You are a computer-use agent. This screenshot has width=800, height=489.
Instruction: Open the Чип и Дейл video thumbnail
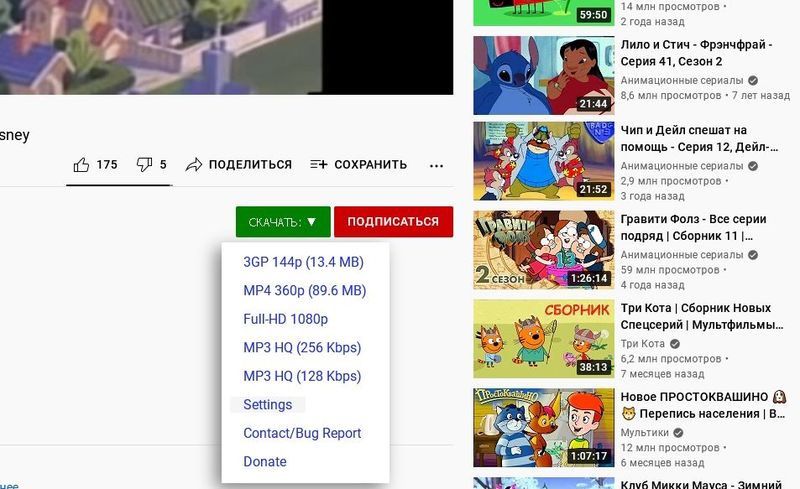tap(544, 161)
